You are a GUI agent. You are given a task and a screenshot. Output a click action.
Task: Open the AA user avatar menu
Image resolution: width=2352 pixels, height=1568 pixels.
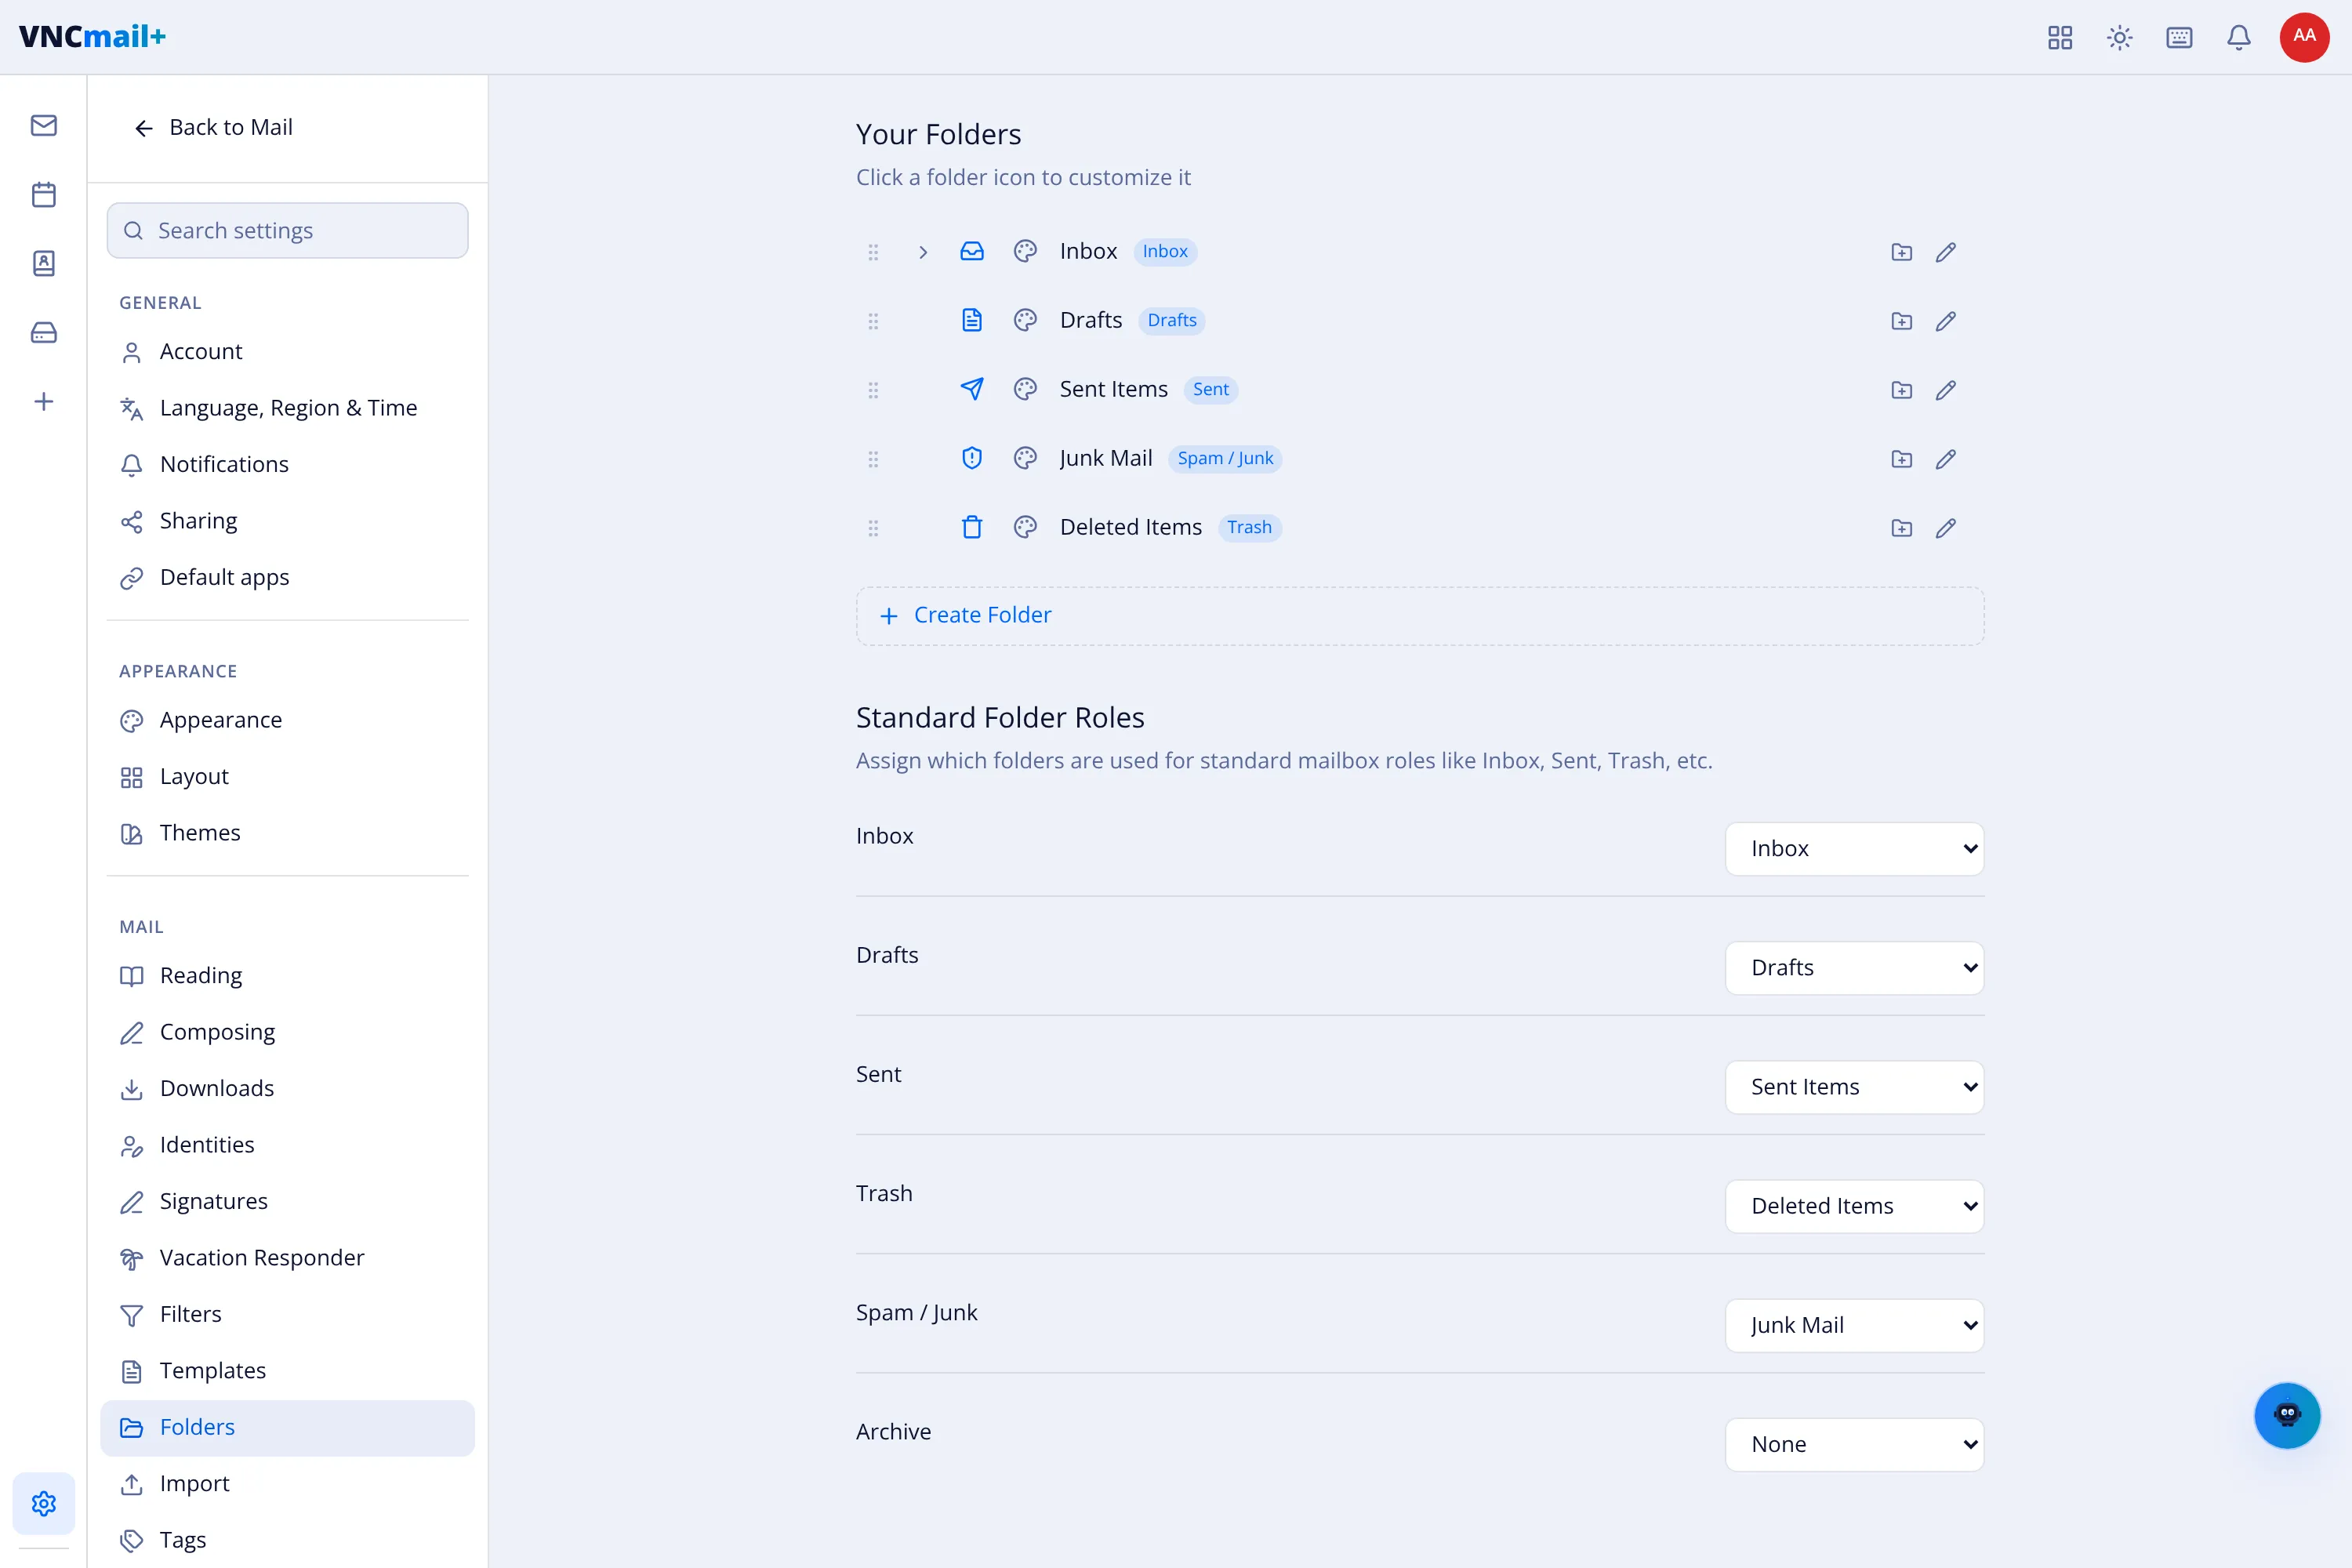[x=2304, y=37]
